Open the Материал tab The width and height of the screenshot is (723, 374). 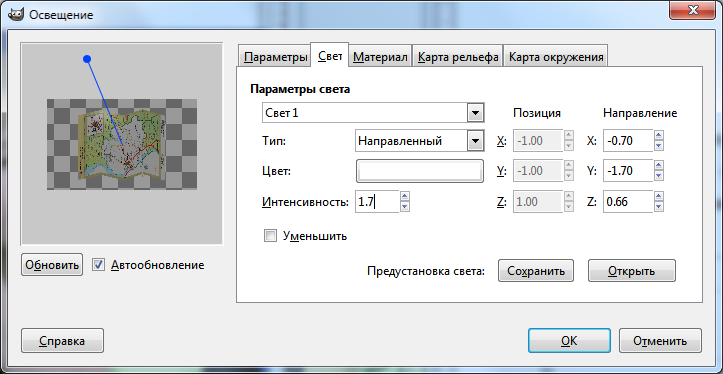click(380, 57)
